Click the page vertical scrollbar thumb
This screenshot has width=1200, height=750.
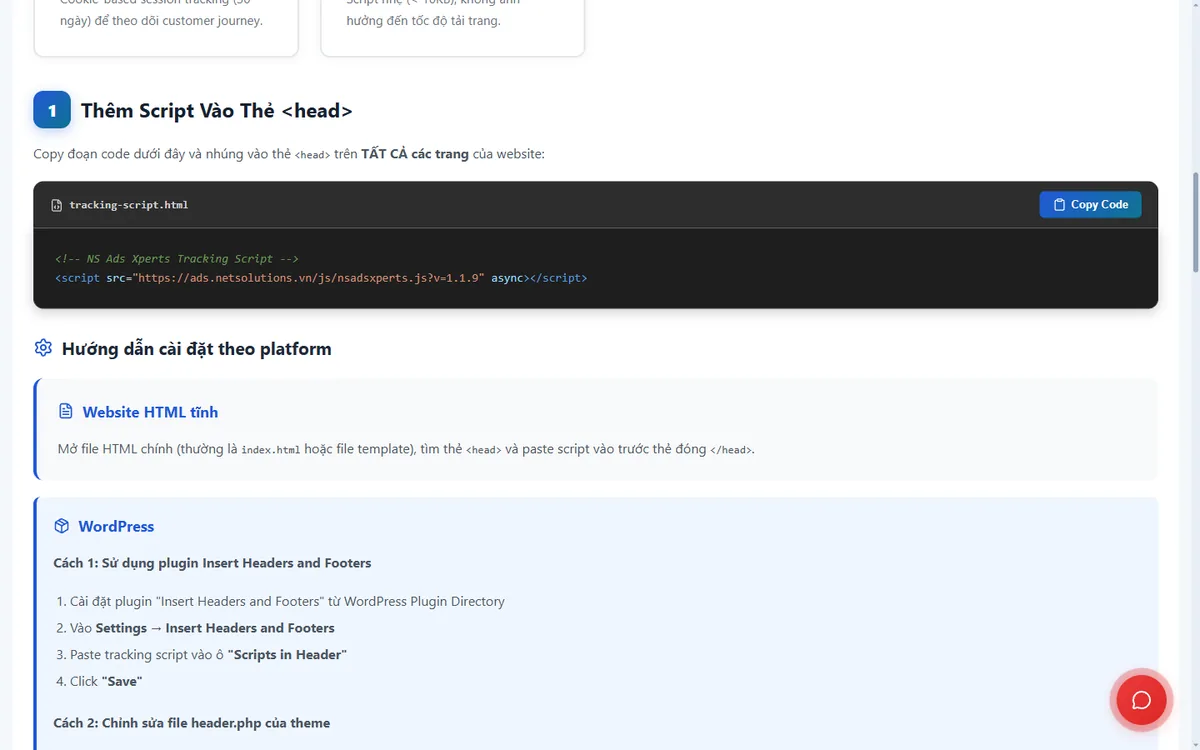click(x=1195, y=222)
